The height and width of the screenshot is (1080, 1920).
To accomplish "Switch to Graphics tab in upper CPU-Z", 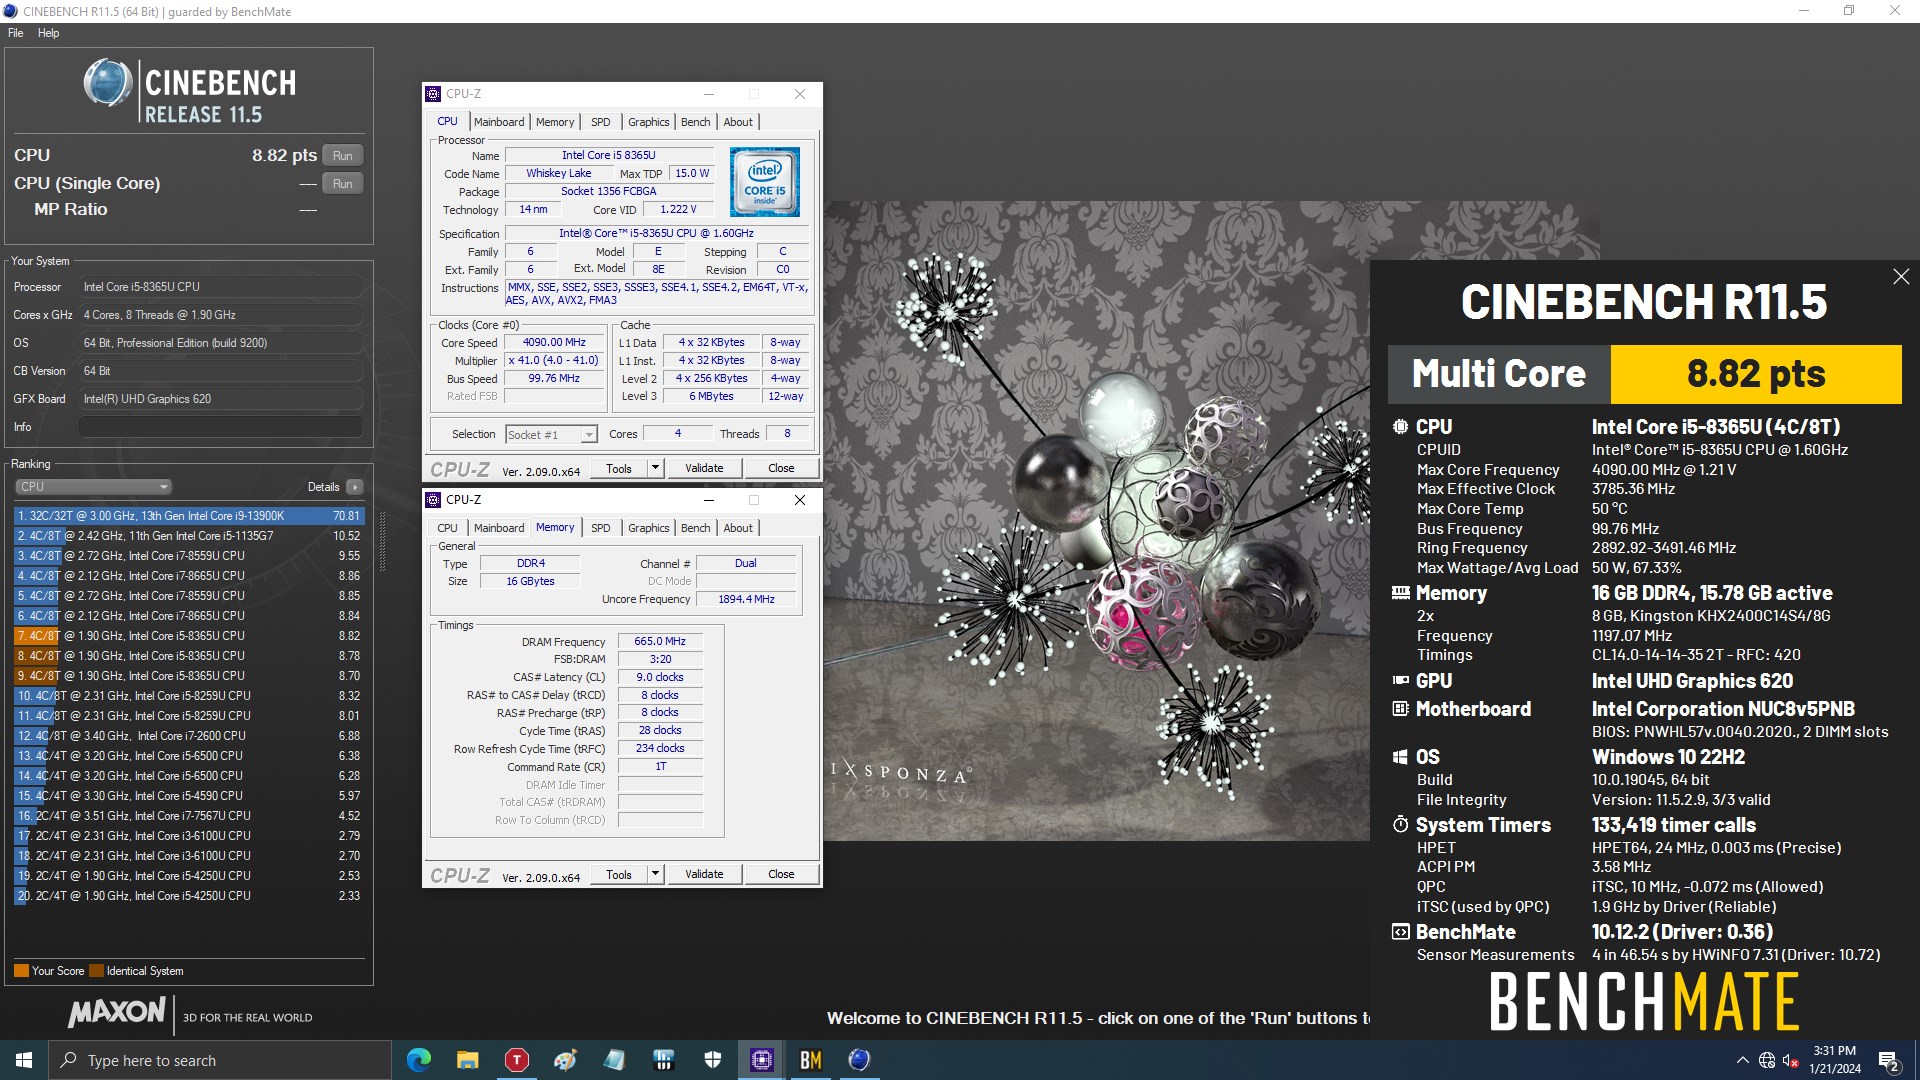I will click(x=648, y=122).
